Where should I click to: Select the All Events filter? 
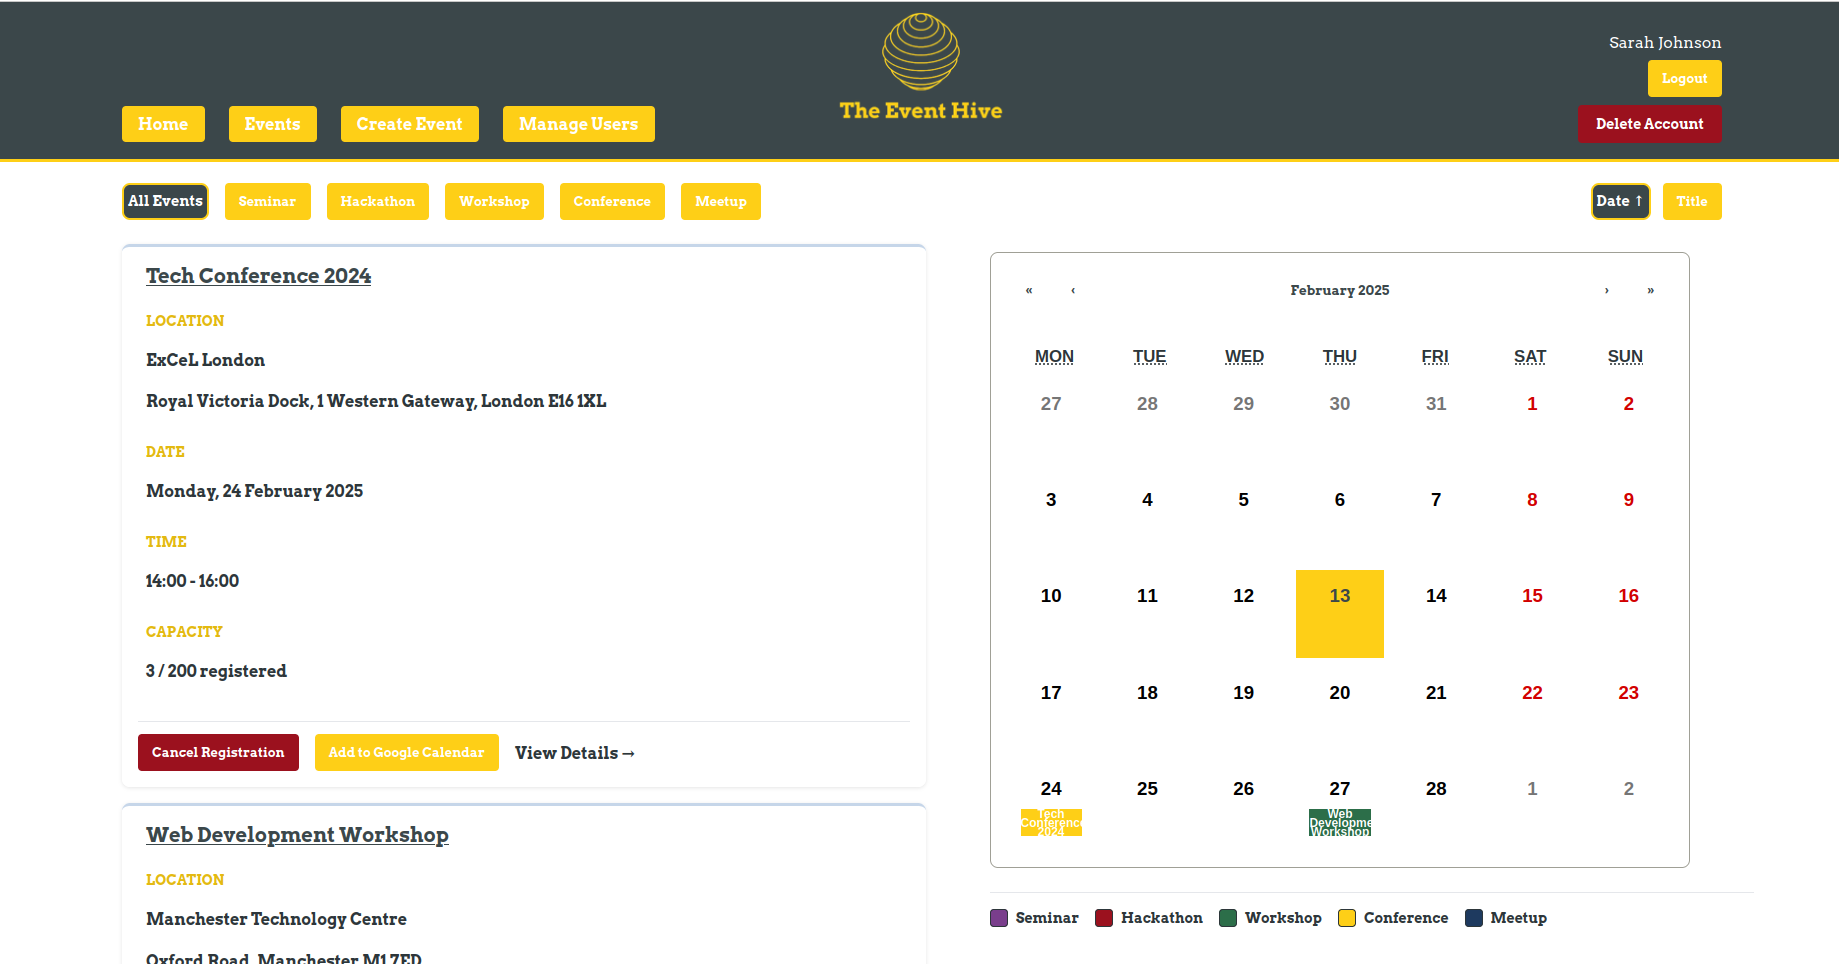(165, 201)
